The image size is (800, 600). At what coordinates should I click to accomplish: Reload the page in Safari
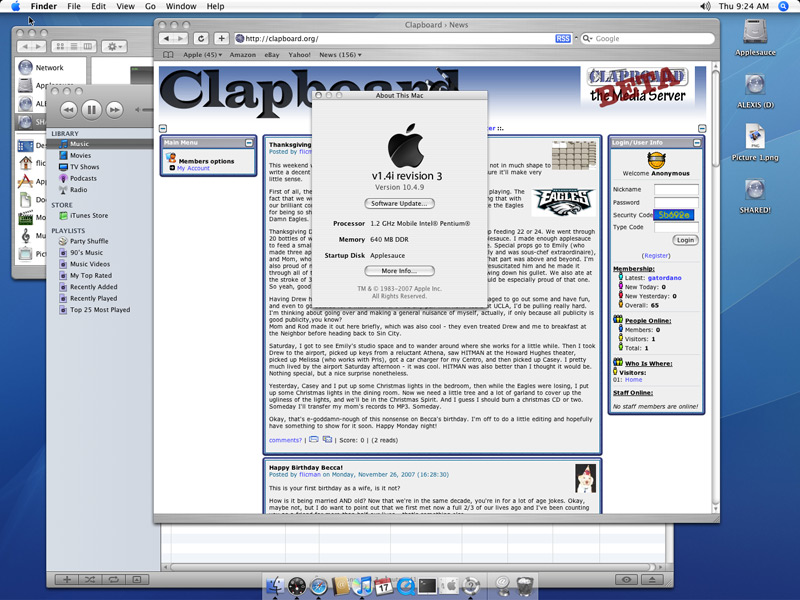(x=201, y=38)
